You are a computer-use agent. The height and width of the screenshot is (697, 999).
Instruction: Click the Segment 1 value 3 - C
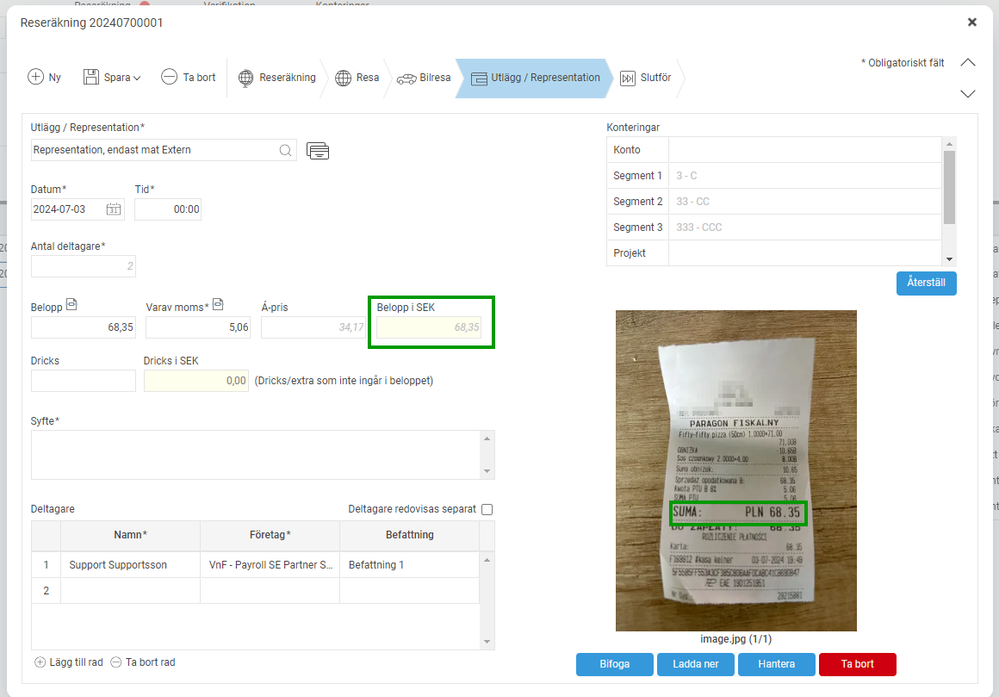click(805, 175)
